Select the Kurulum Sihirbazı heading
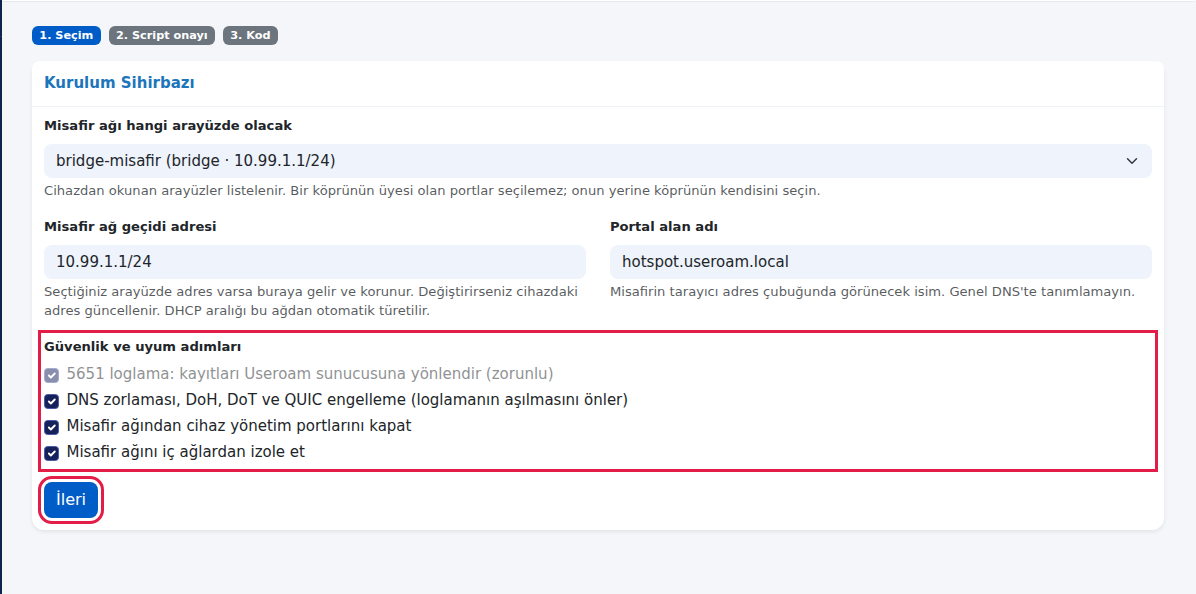The width and height of the screenshot is (1196, 594). pos(119,83)
